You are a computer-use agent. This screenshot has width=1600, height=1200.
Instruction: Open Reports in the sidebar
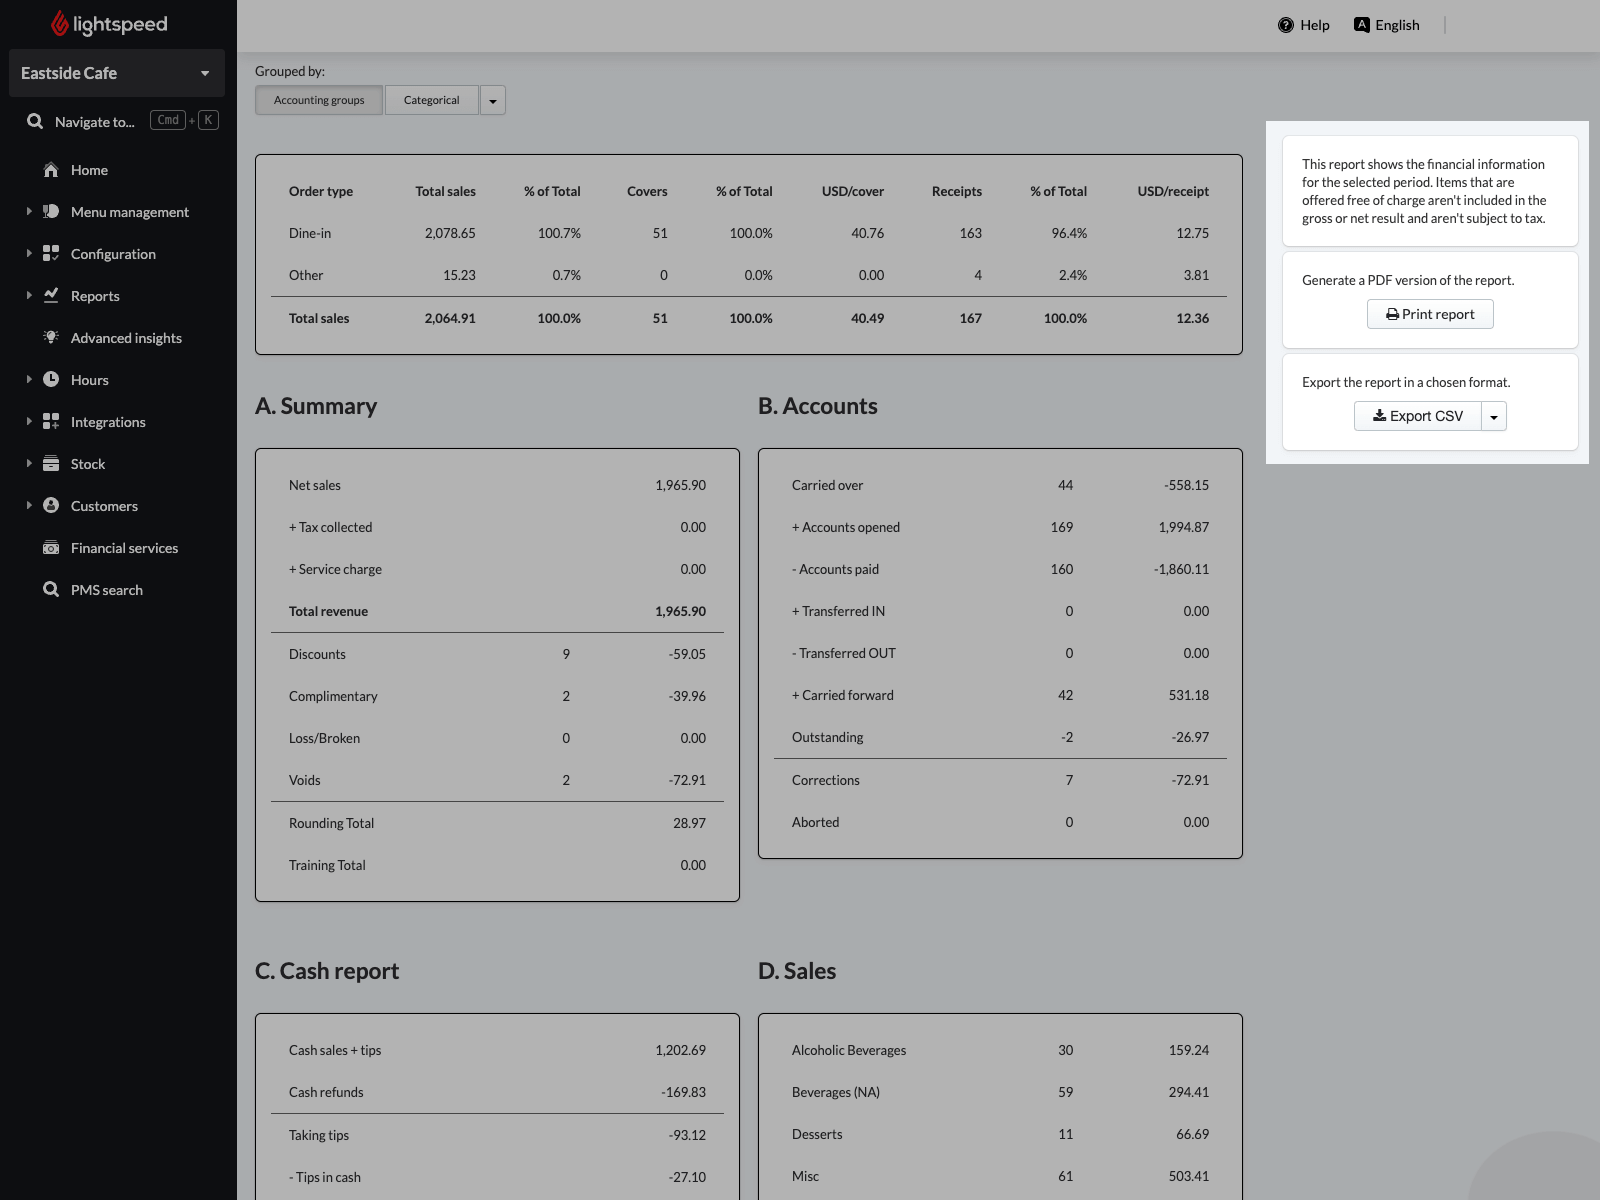[95, 296]
